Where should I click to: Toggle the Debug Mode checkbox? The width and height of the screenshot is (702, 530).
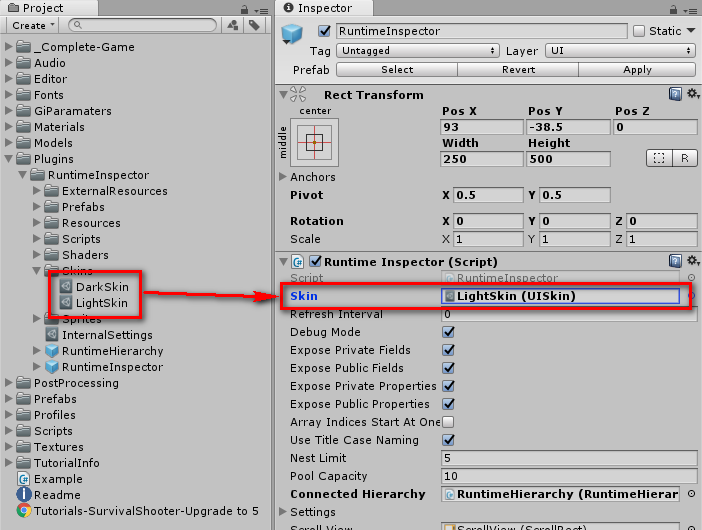click(448, 332)
